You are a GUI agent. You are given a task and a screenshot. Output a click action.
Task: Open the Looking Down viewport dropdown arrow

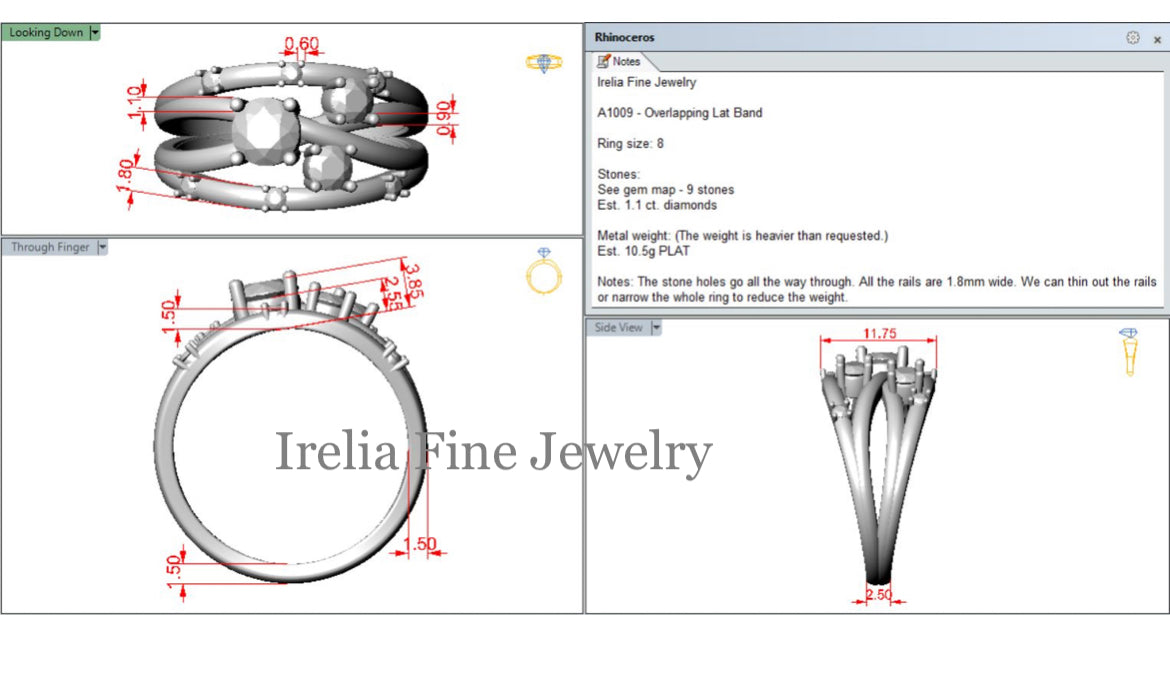pos(95,33)
